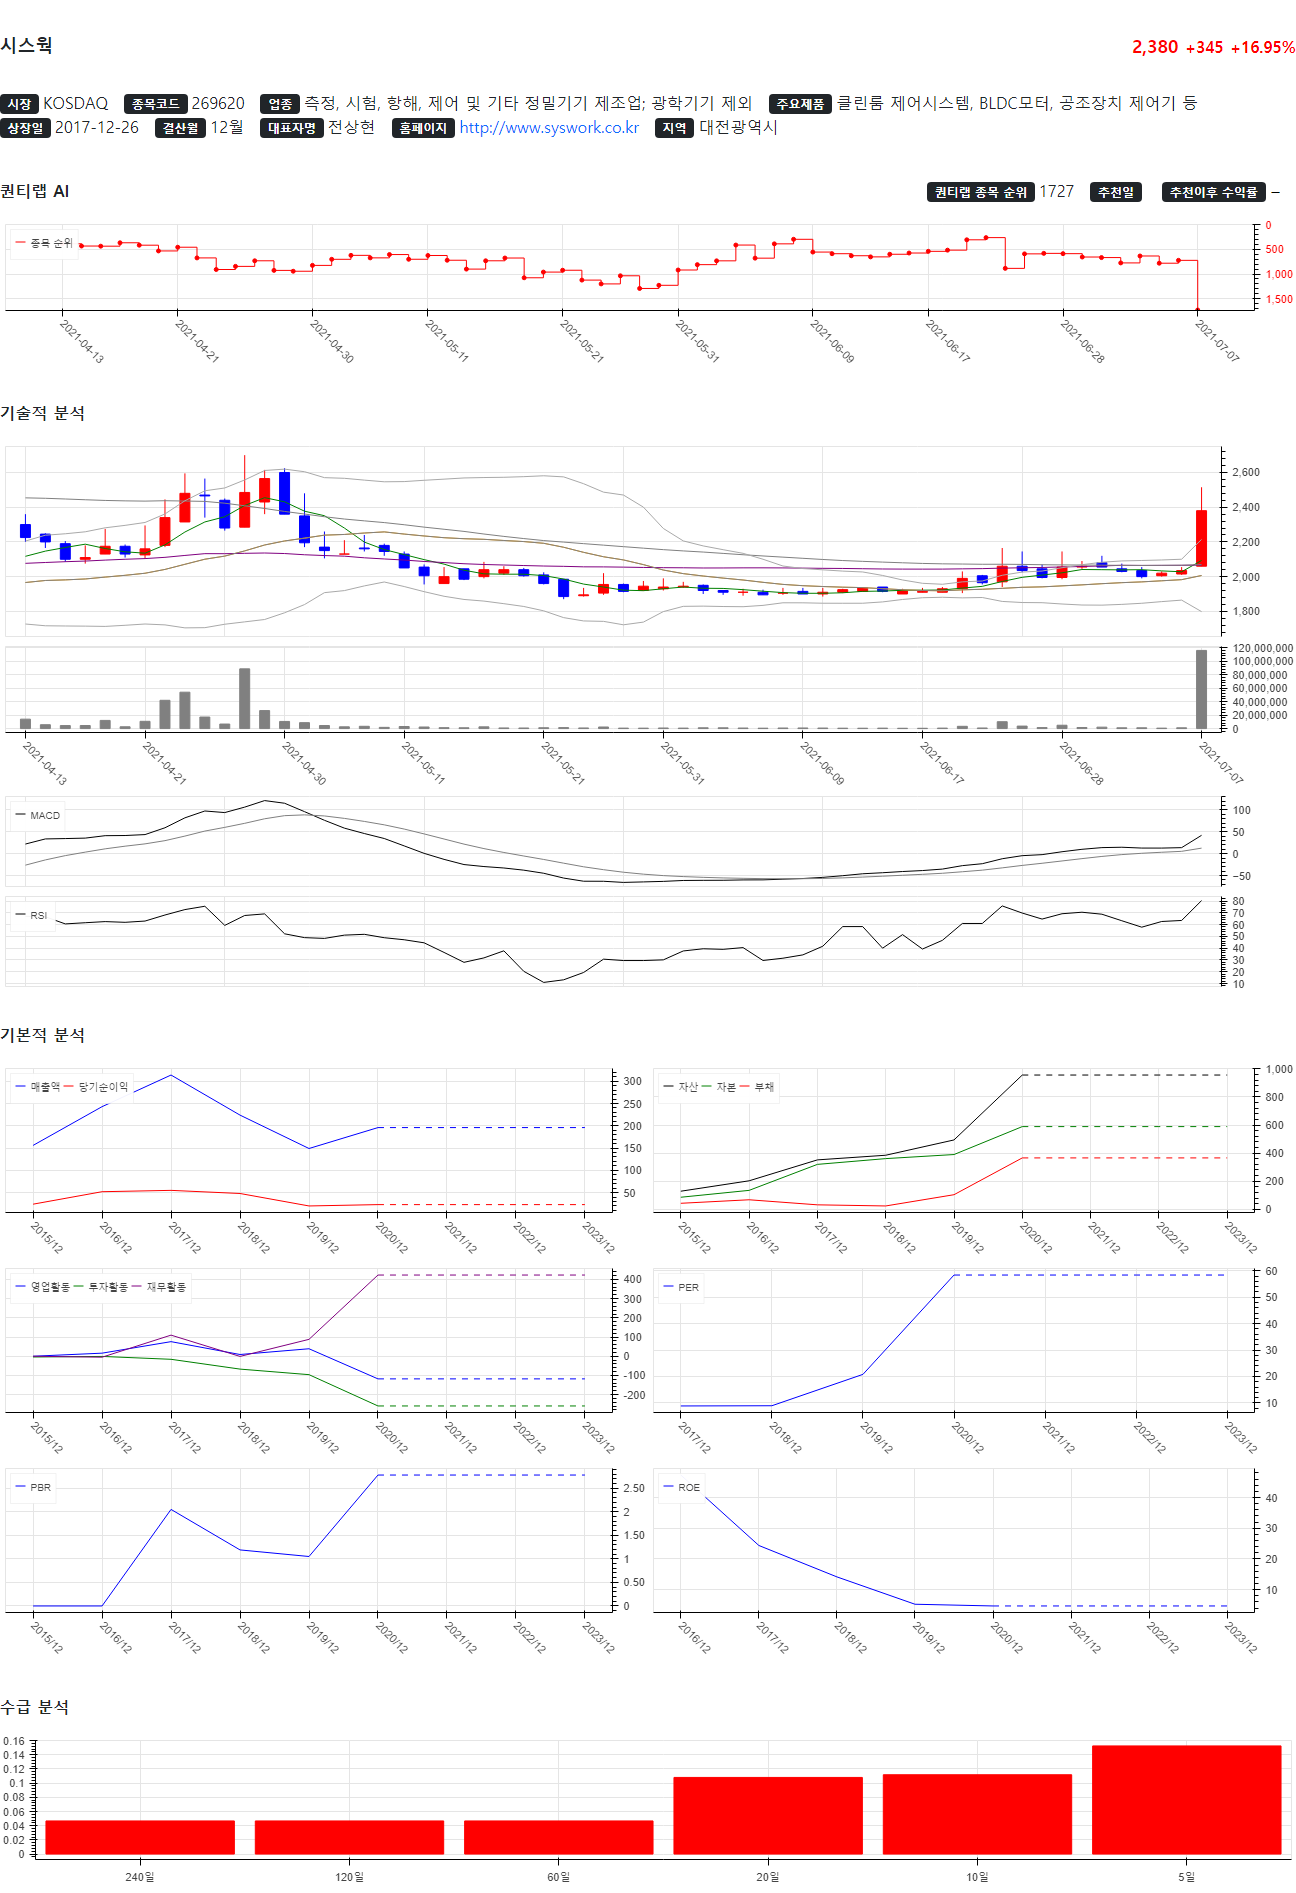
Task: Click the listing date 2017-12-26
Action: click(x=97, y=127)
